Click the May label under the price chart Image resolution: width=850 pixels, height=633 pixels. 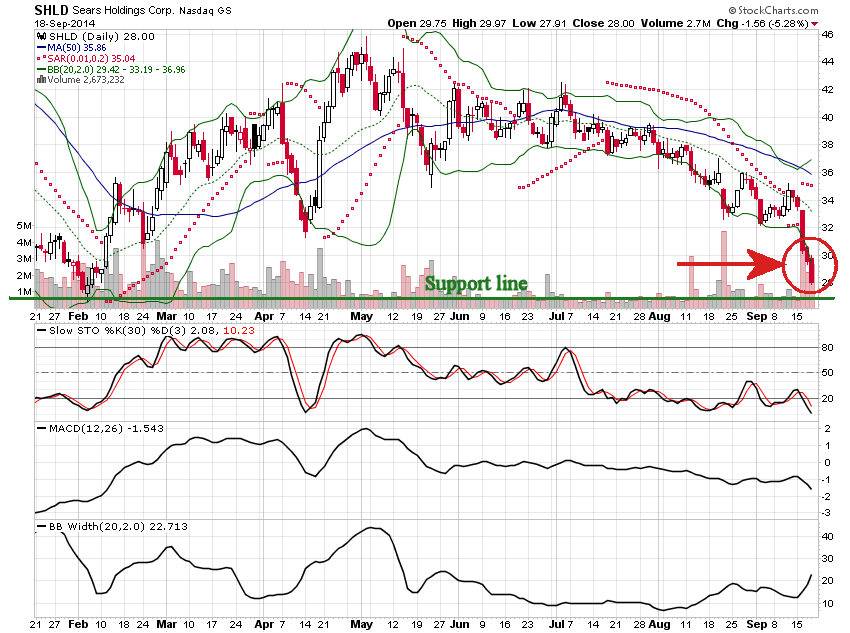[362, 316]
